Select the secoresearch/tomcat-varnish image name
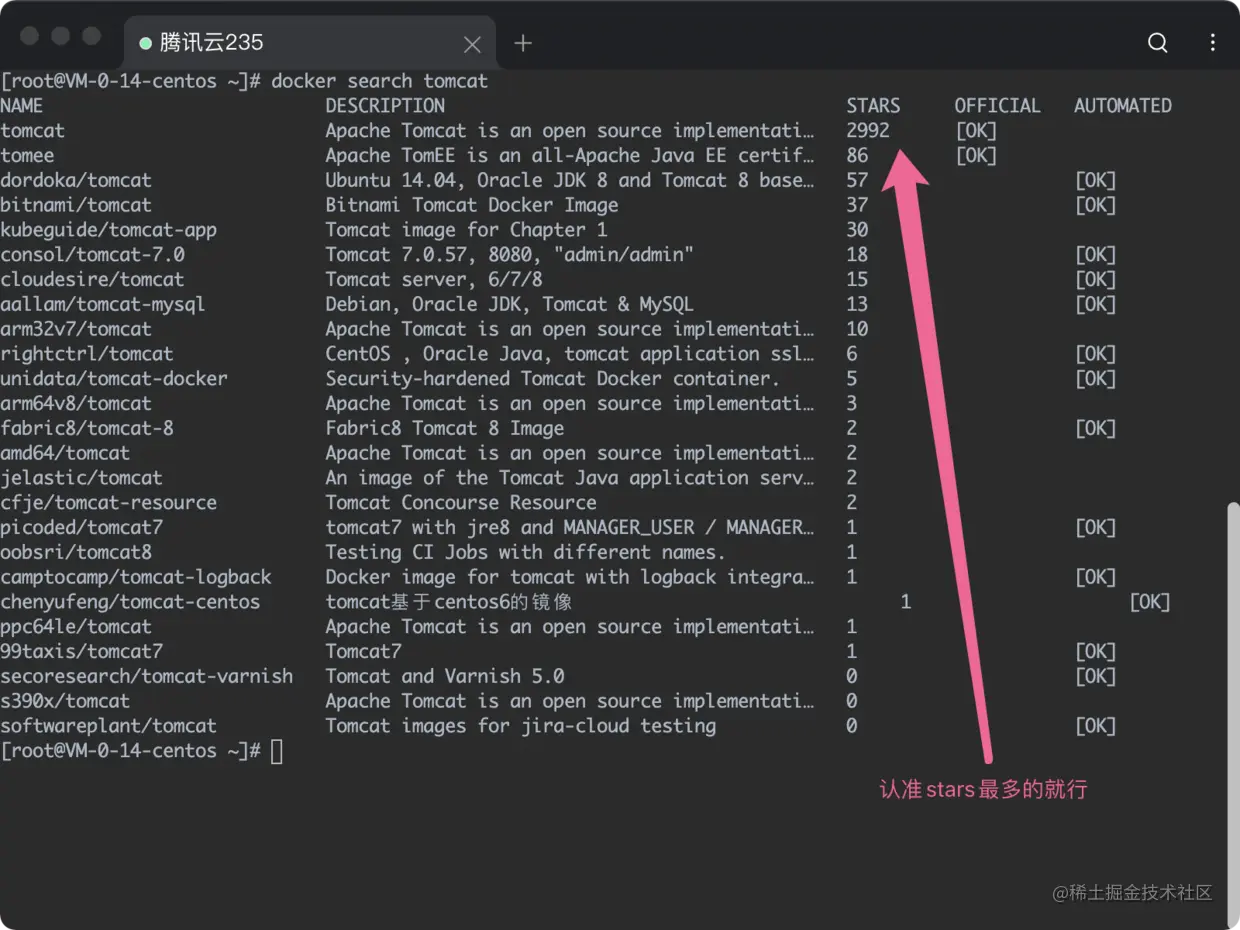This screenshot has width=1240, height=930. 147,676
